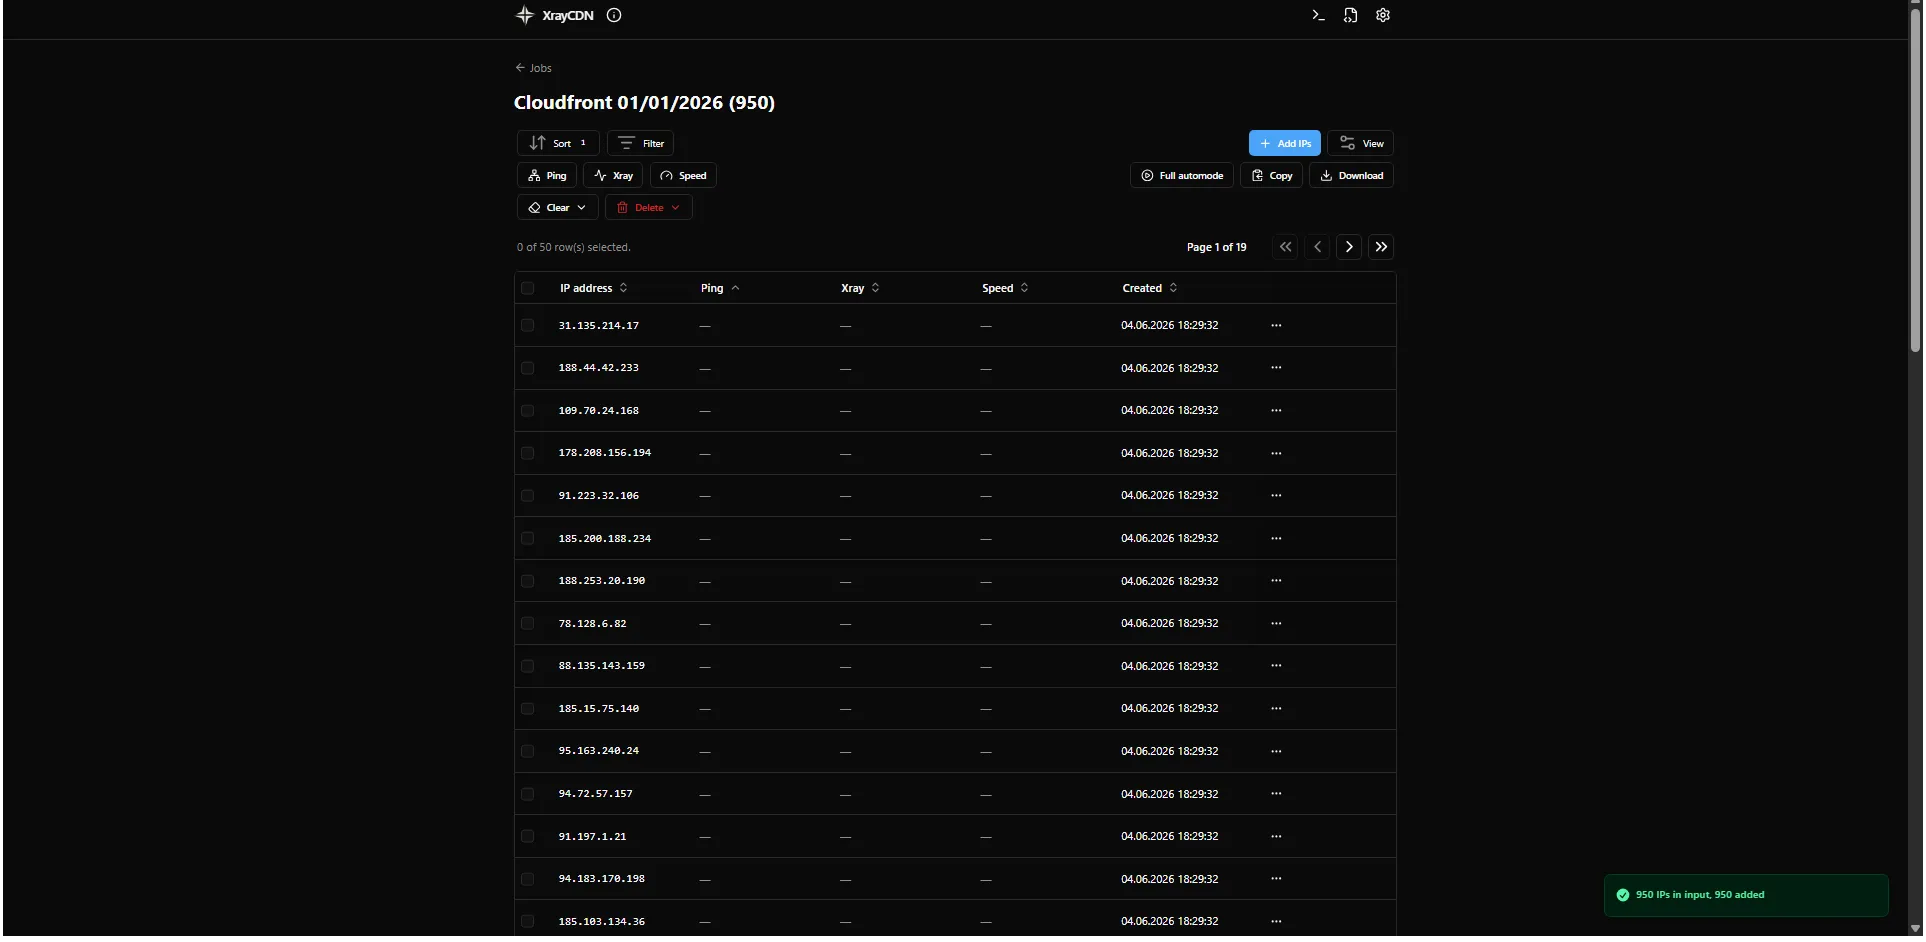Run the Xray test
This screenshot has height=942, width=1926.
[x=613, y=175]
